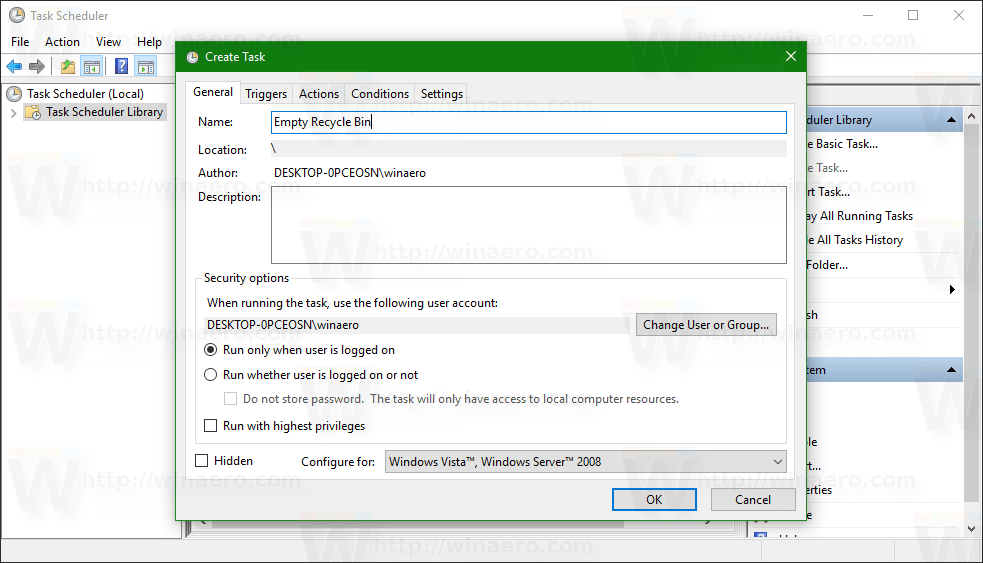Click Change User or Group button
Screen dimensions: 983x563
click(x=706, y=325)
